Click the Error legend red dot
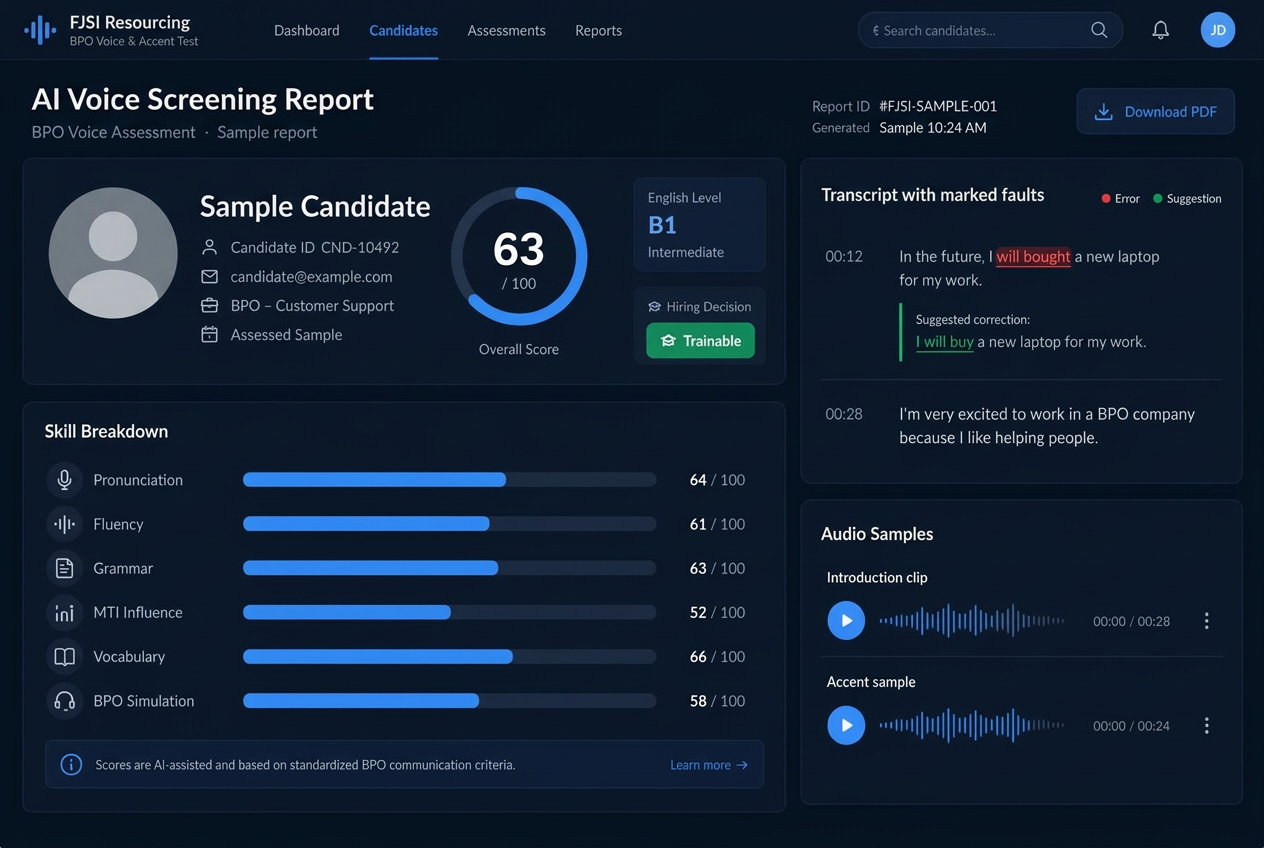Image resolution: width=1264 pixels, height=848 pixels. point(1106,198)
